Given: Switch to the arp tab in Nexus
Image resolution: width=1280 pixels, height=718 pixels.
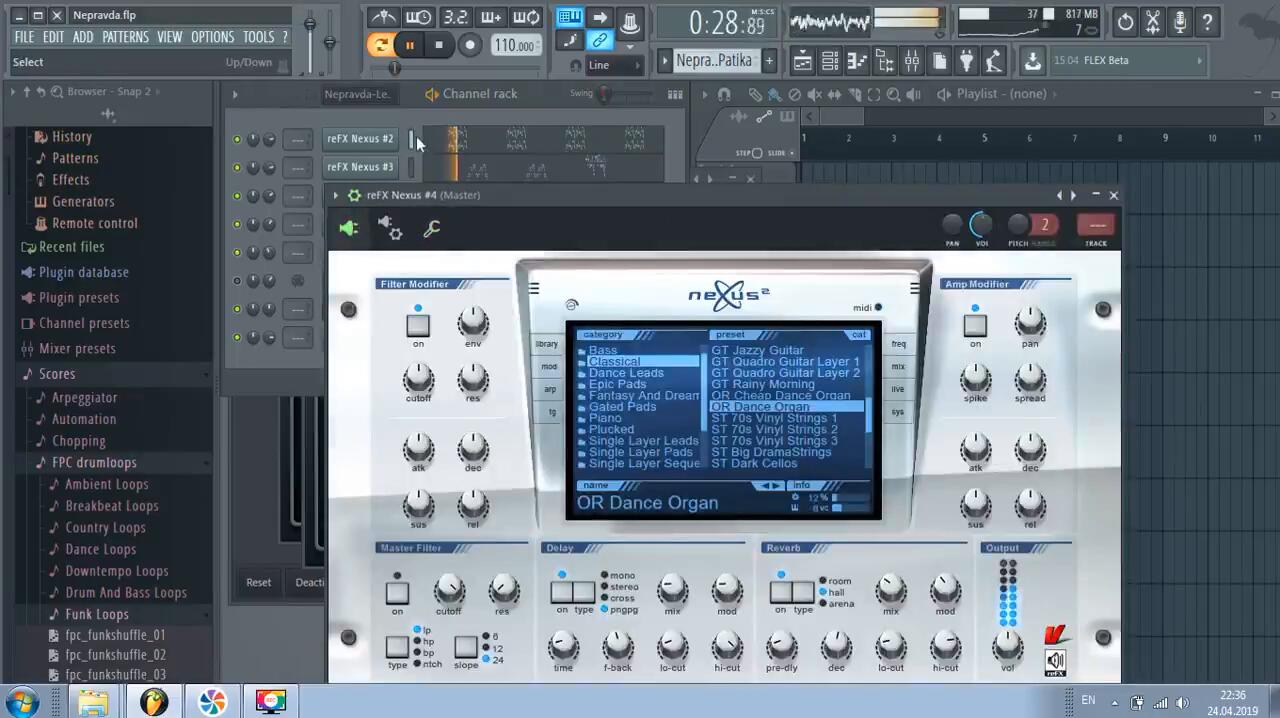Looking at the screenshot, I should tap(549, 389).
